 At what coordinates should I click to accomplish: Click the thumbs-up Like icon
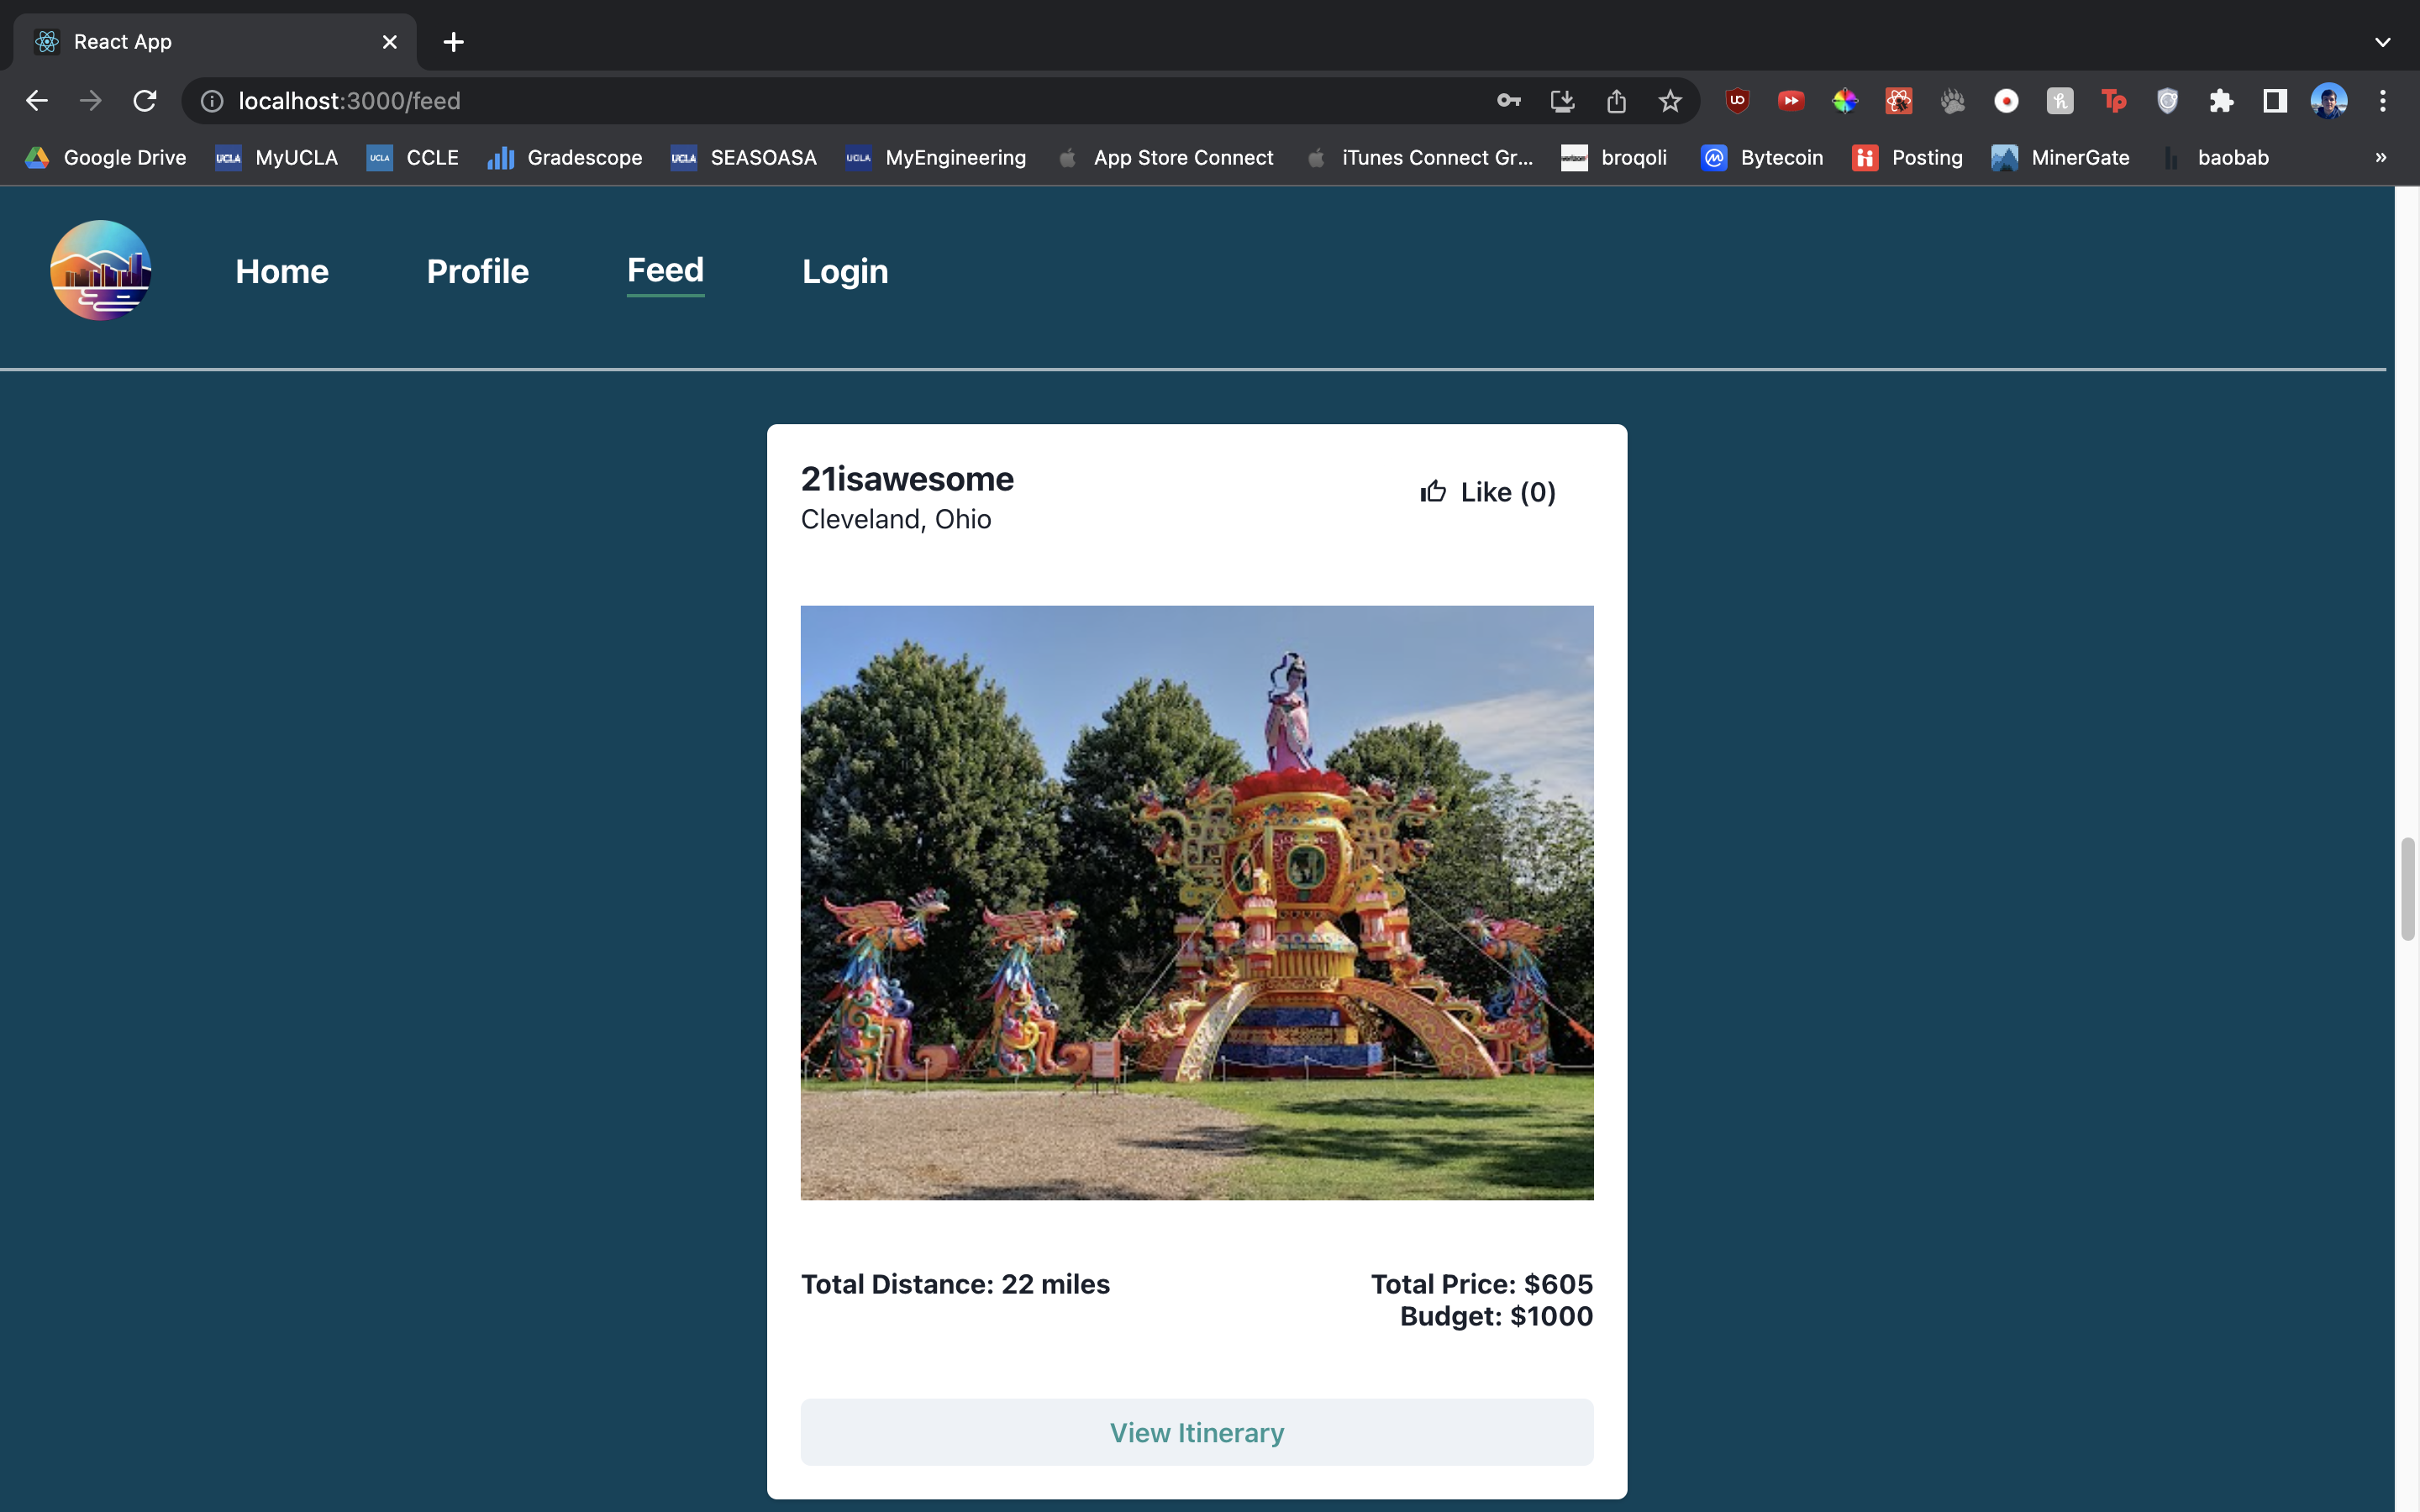1433,491
